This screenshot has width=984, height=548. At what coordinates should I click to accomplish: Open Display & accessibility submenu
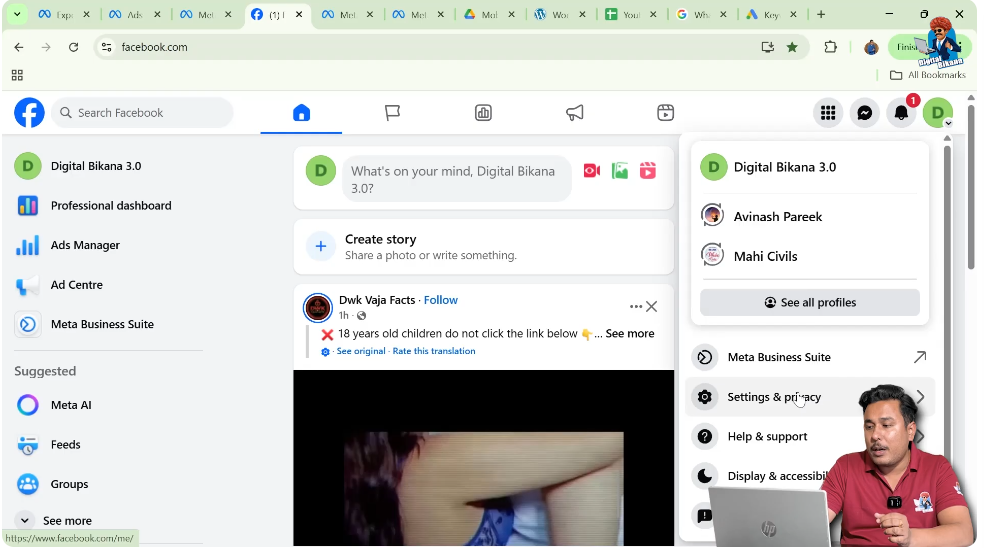(775, 476)
